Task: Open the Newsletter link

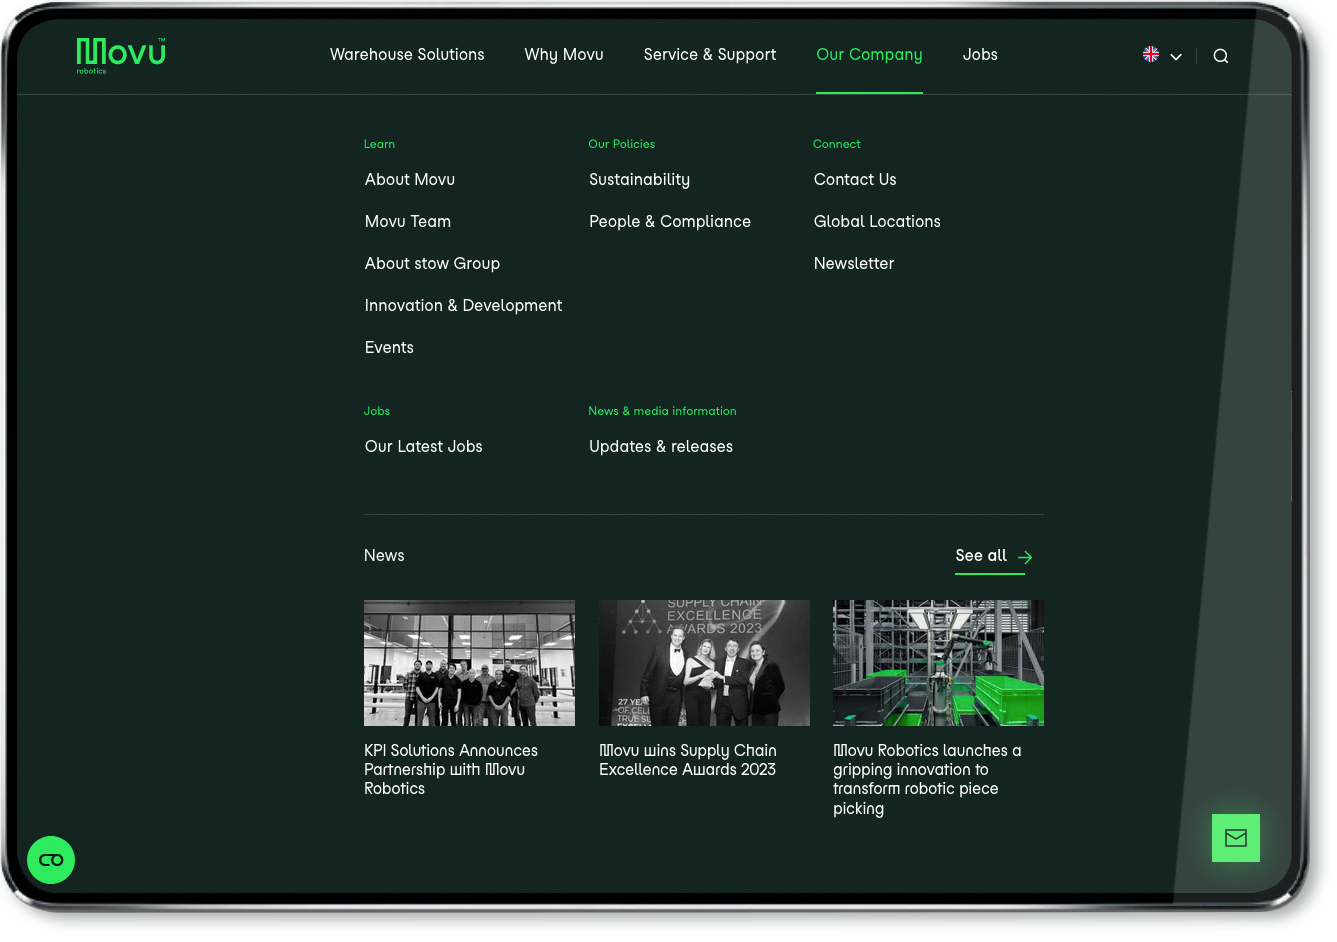Action: (854, 264)
